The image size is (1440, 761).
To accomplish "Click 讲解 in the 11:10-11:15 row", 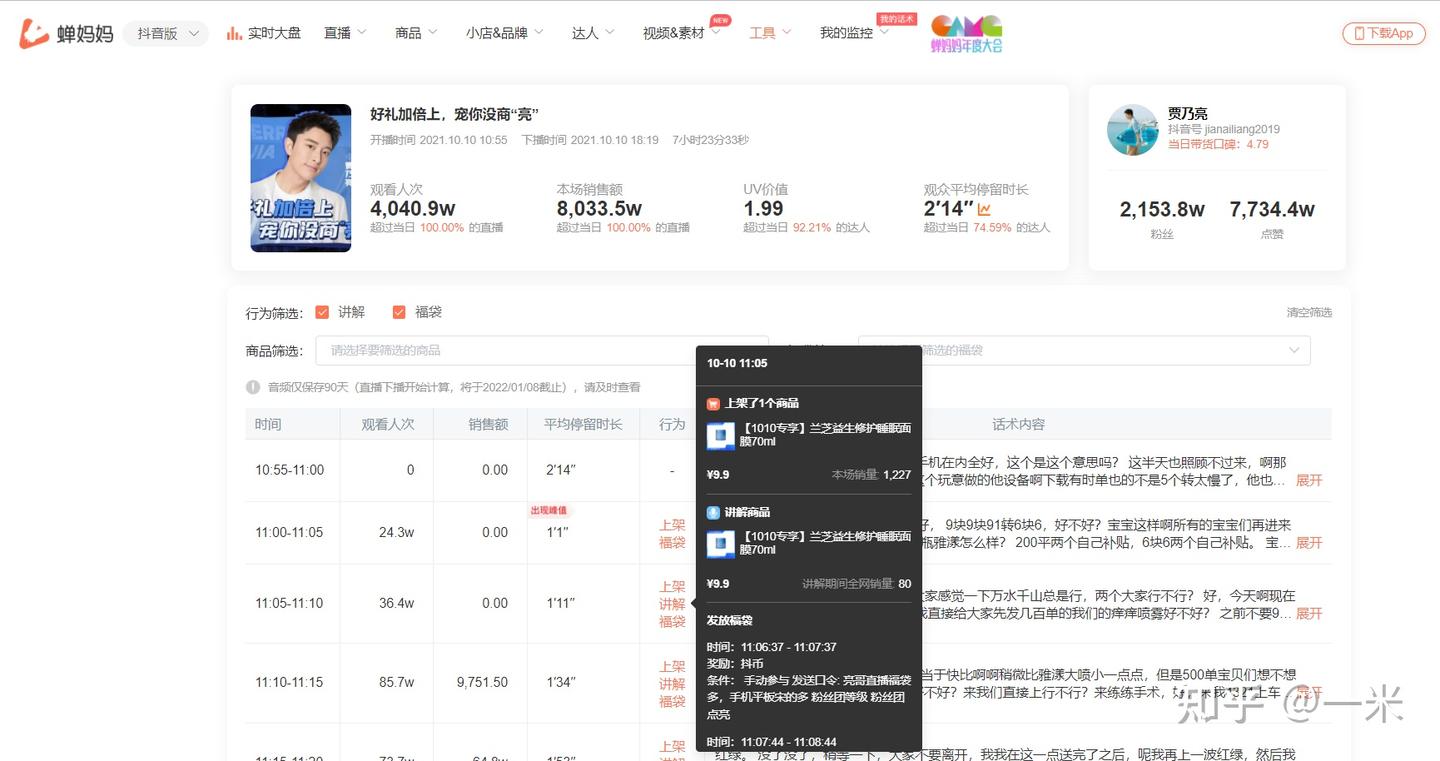I will (672, 684).
